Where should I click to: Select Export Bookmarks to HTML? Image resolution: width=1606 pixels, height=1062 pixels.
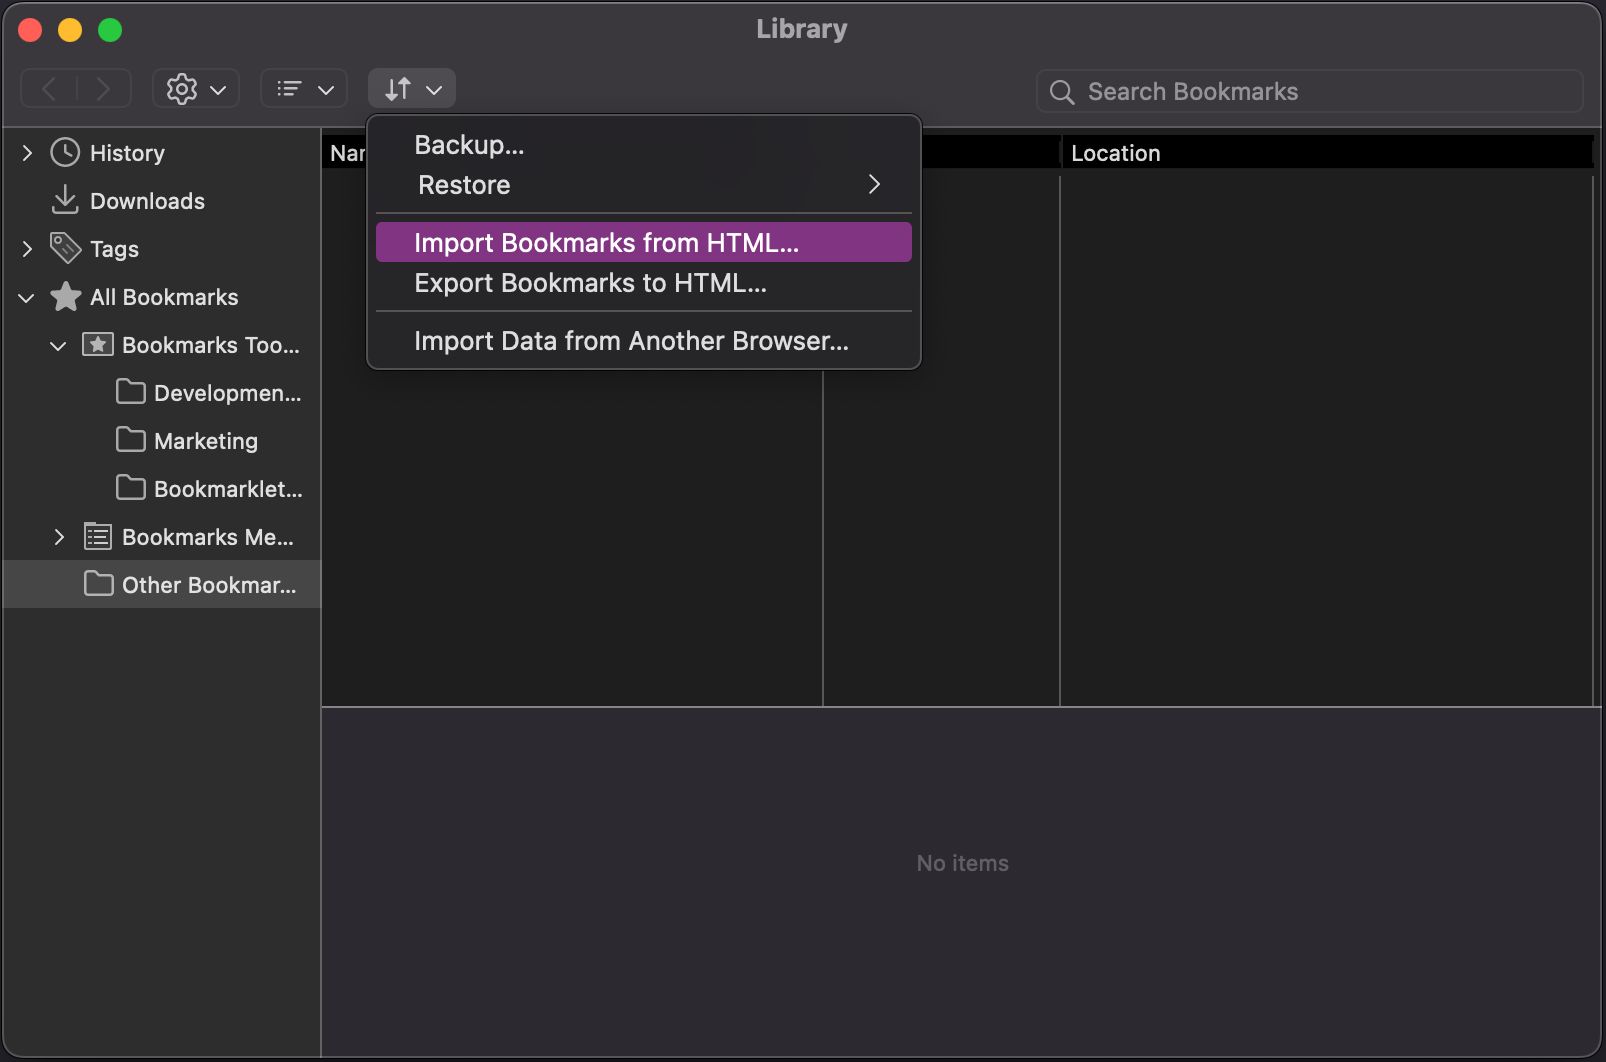tap(589, 283)
